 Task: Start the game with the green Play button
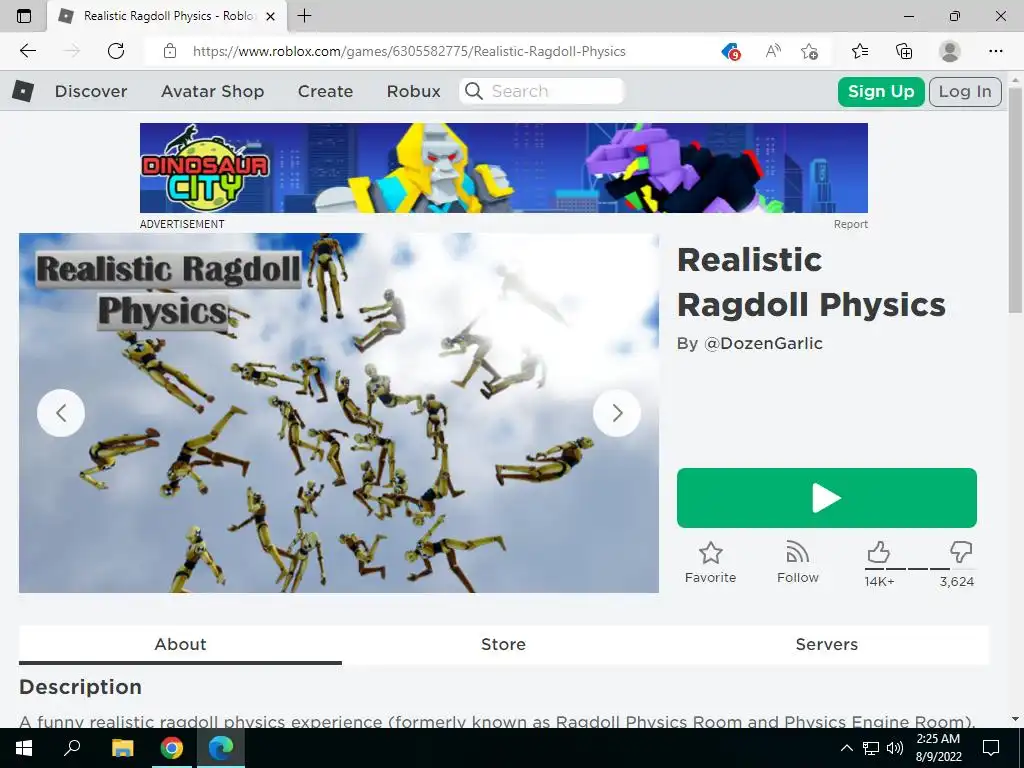827,498
